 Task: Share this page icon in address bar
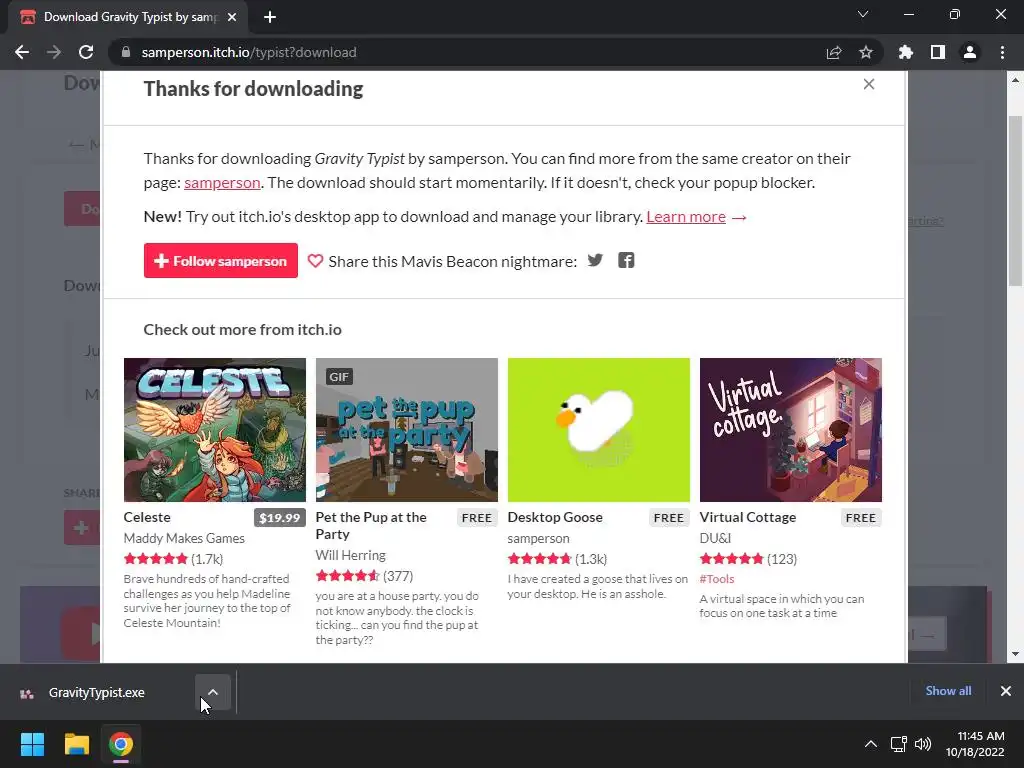[x=834, y=52]
